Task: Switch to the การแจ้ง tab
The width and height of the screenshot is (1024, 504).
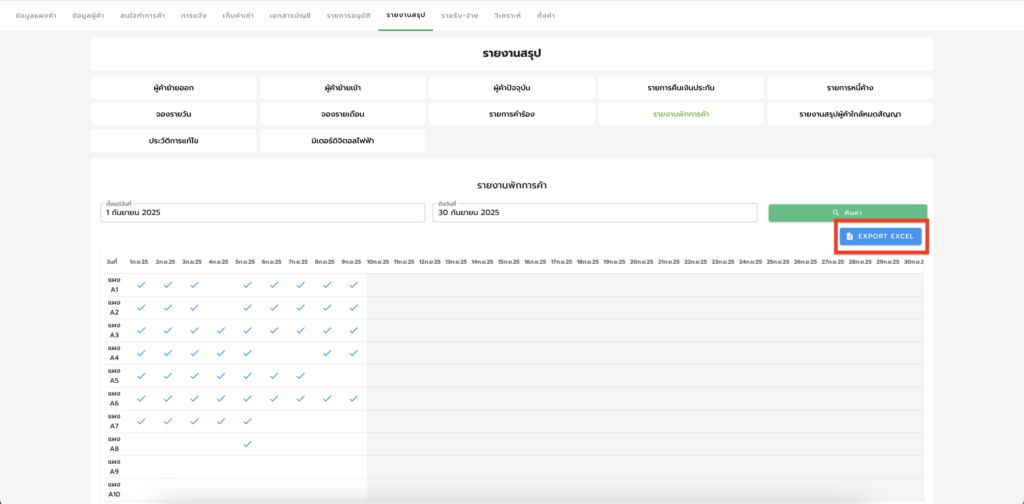Action: click(x=194, y=15)
